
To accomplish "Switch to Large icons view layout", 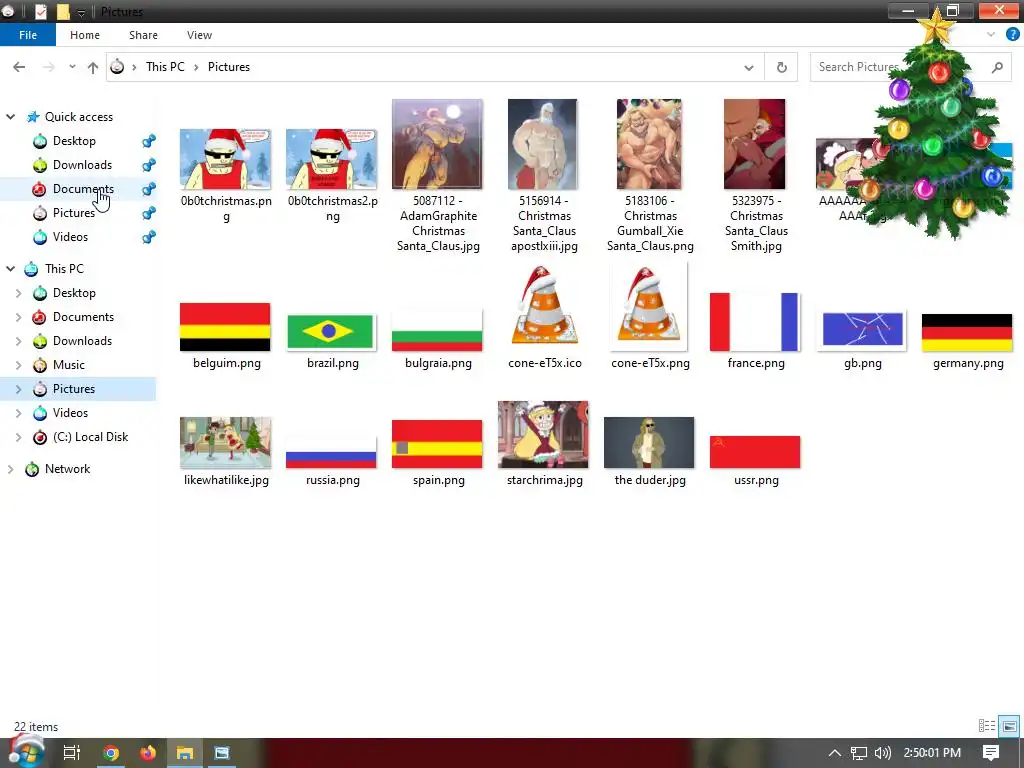I will 1010,726.
